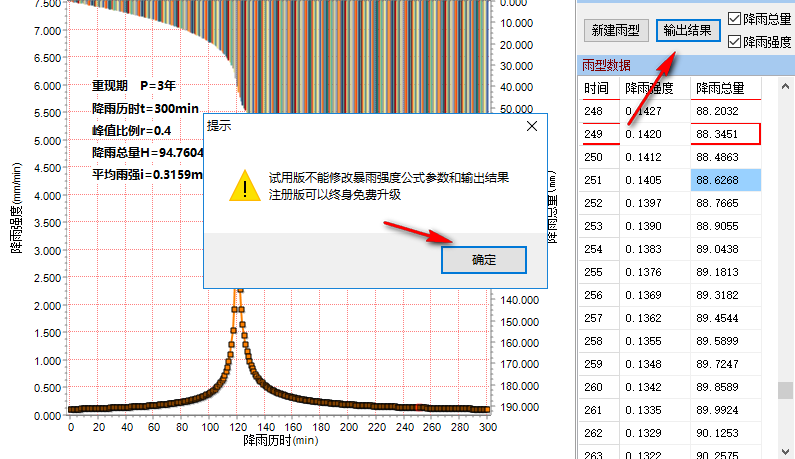Click the yellow warning icon in dialog
This screenshot has width=795, height=459.
tap(241, 185)
